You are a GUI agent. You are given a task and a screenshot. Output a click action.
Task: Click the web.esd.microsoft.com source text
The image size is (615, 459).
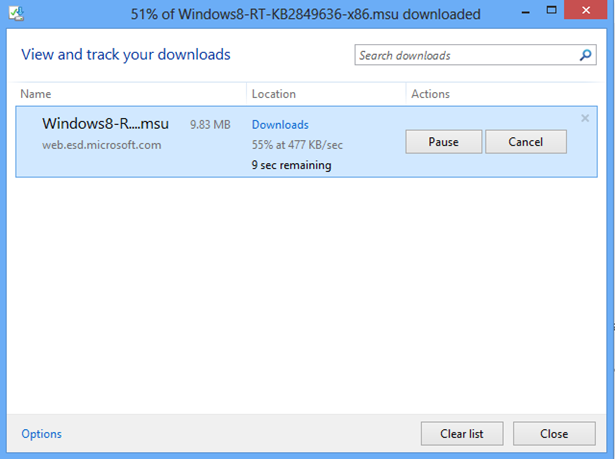[102, 145]
